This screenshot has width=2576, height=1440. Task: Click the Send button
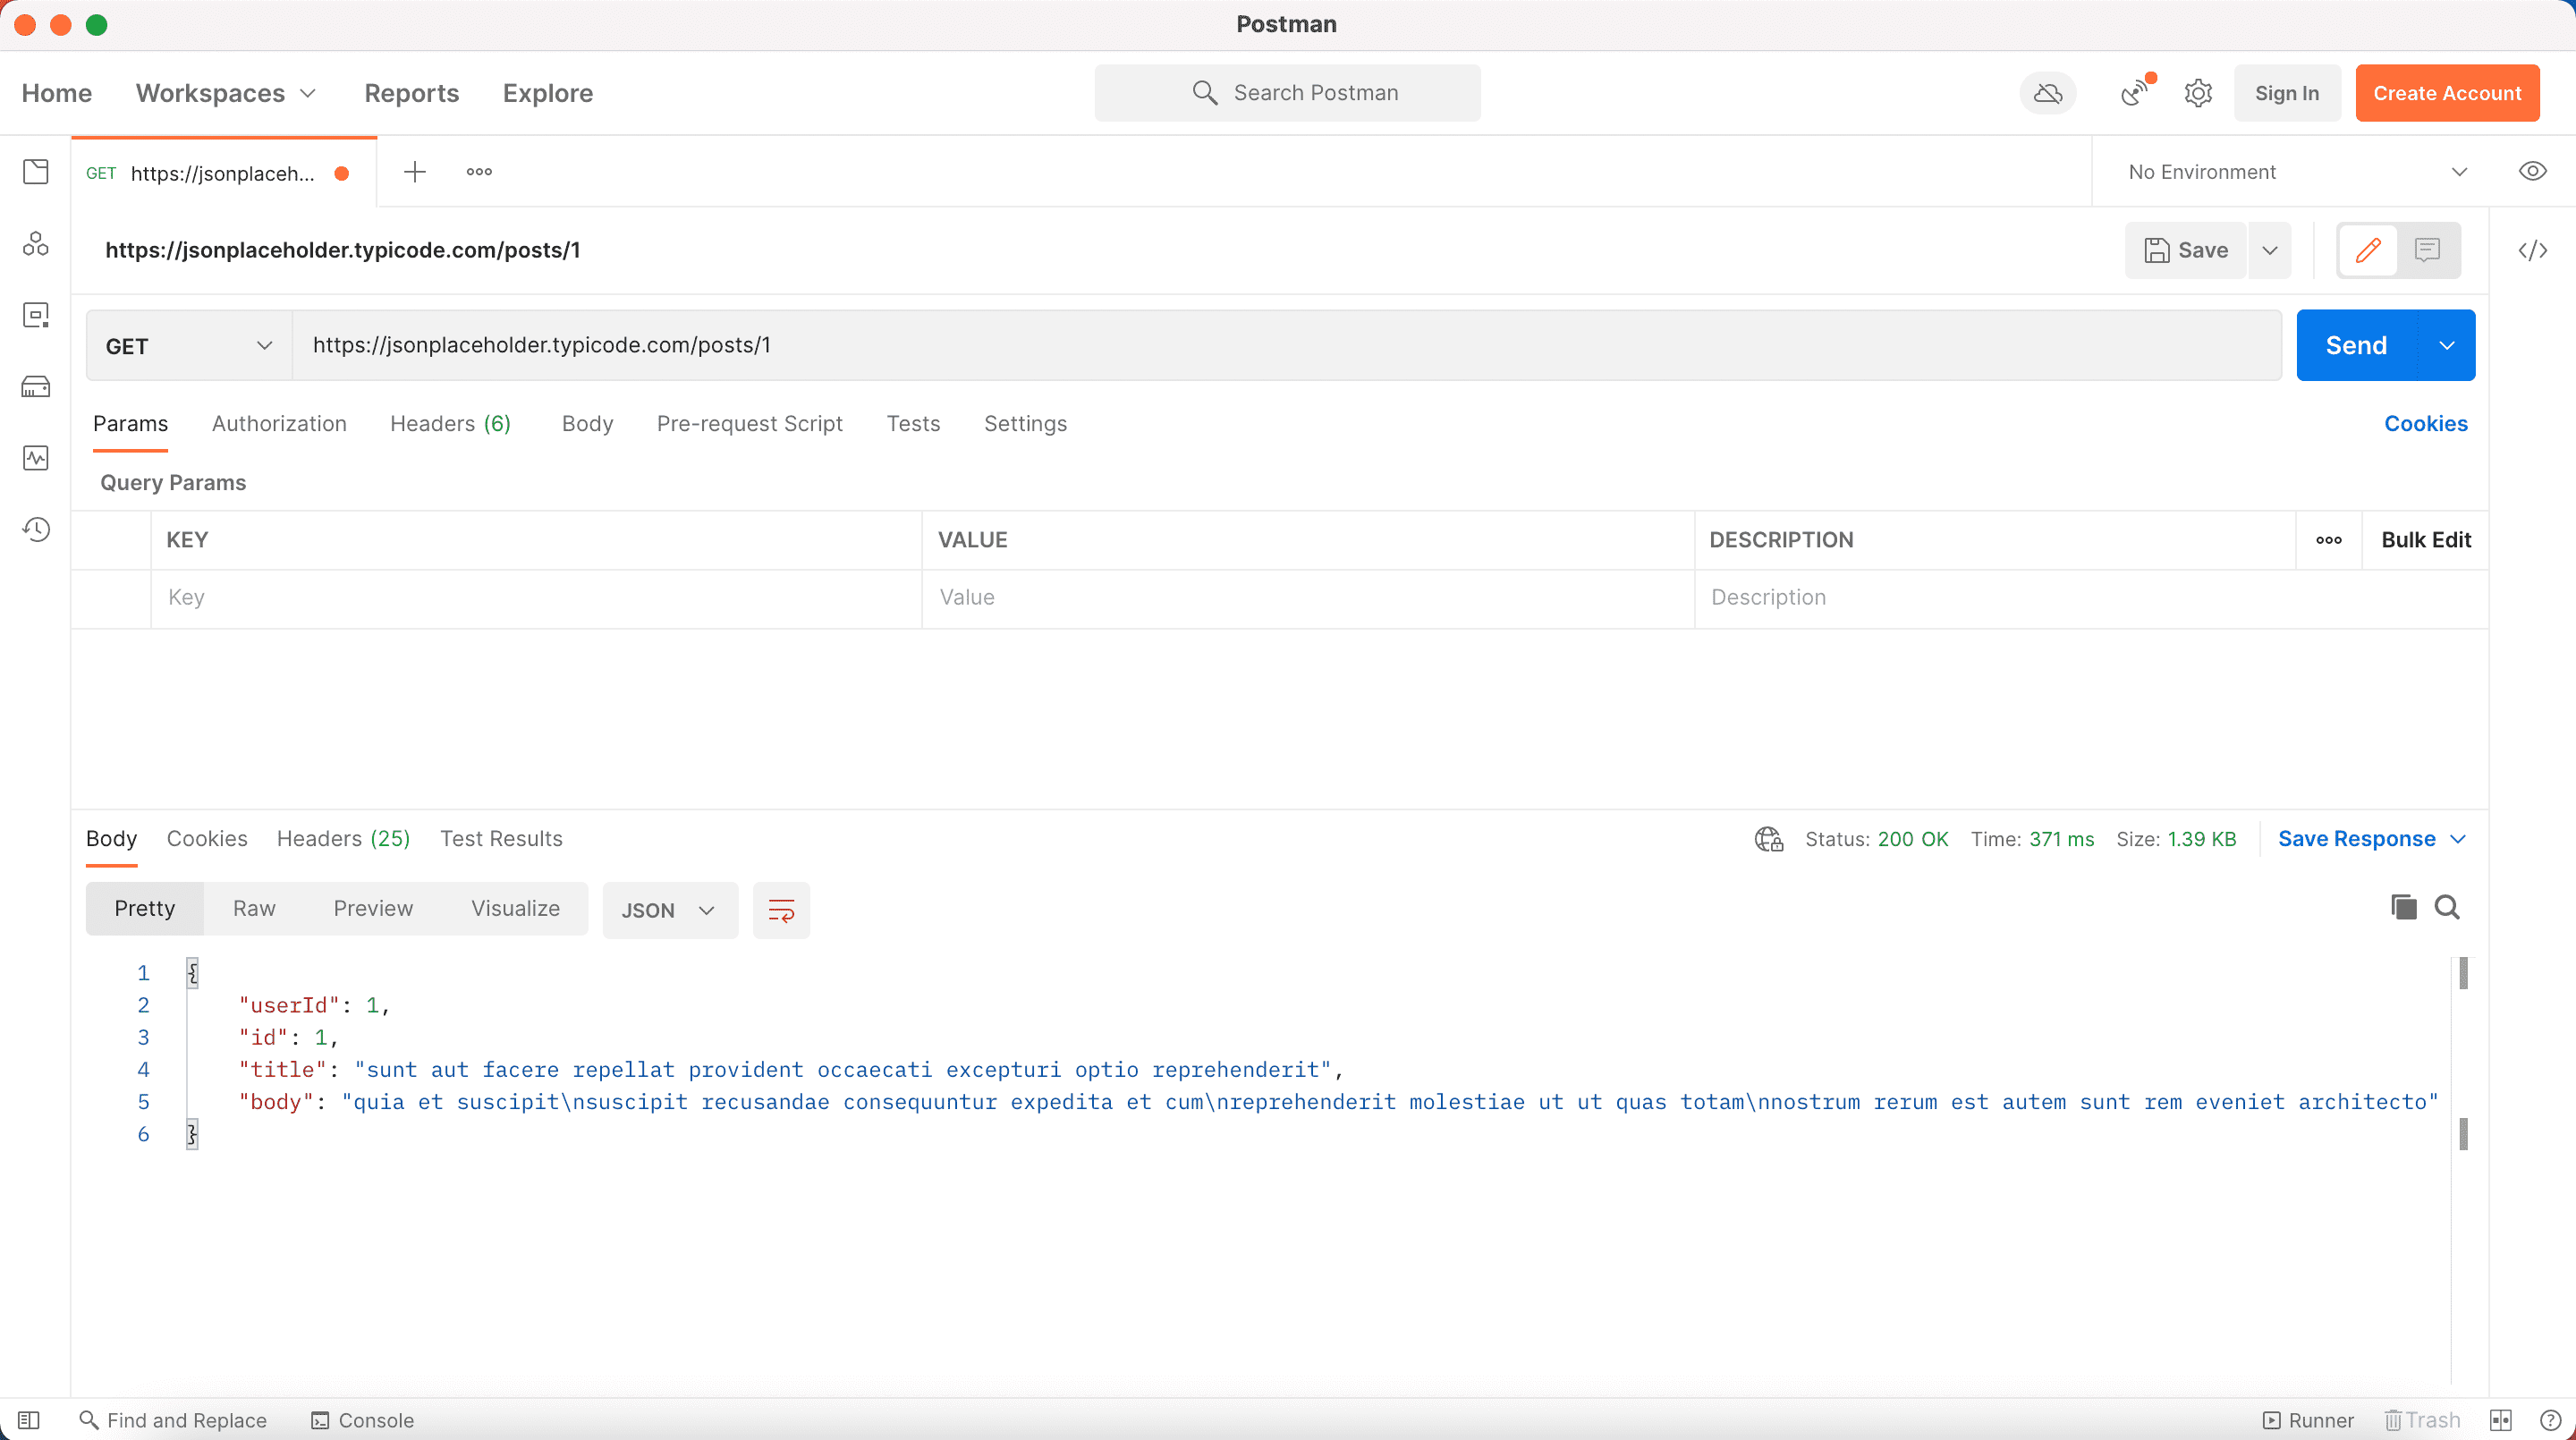[x=2356, y=346]
